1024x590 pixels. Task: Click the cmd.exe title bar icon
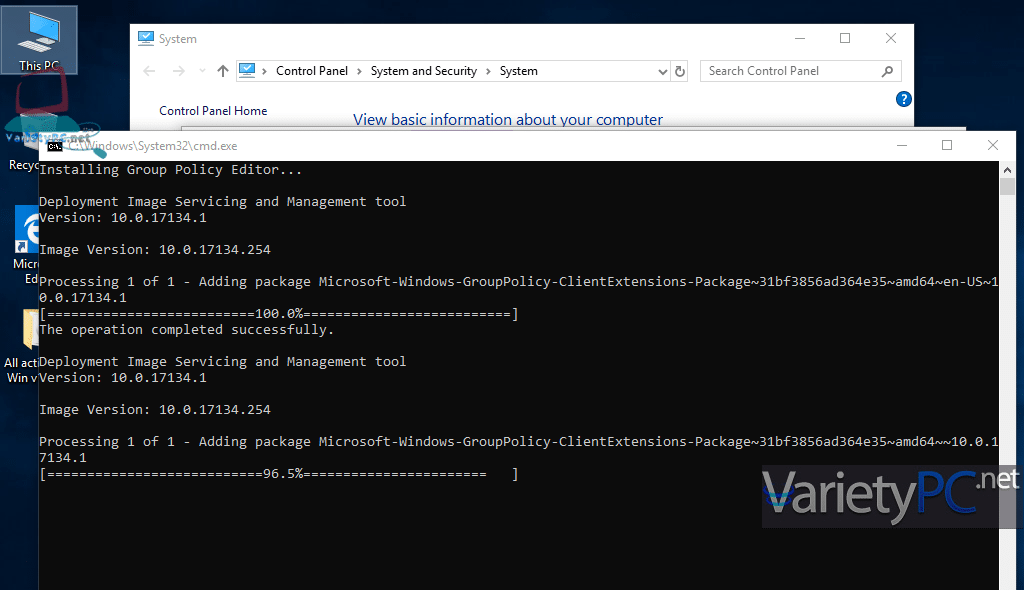(x=55, y=146)
